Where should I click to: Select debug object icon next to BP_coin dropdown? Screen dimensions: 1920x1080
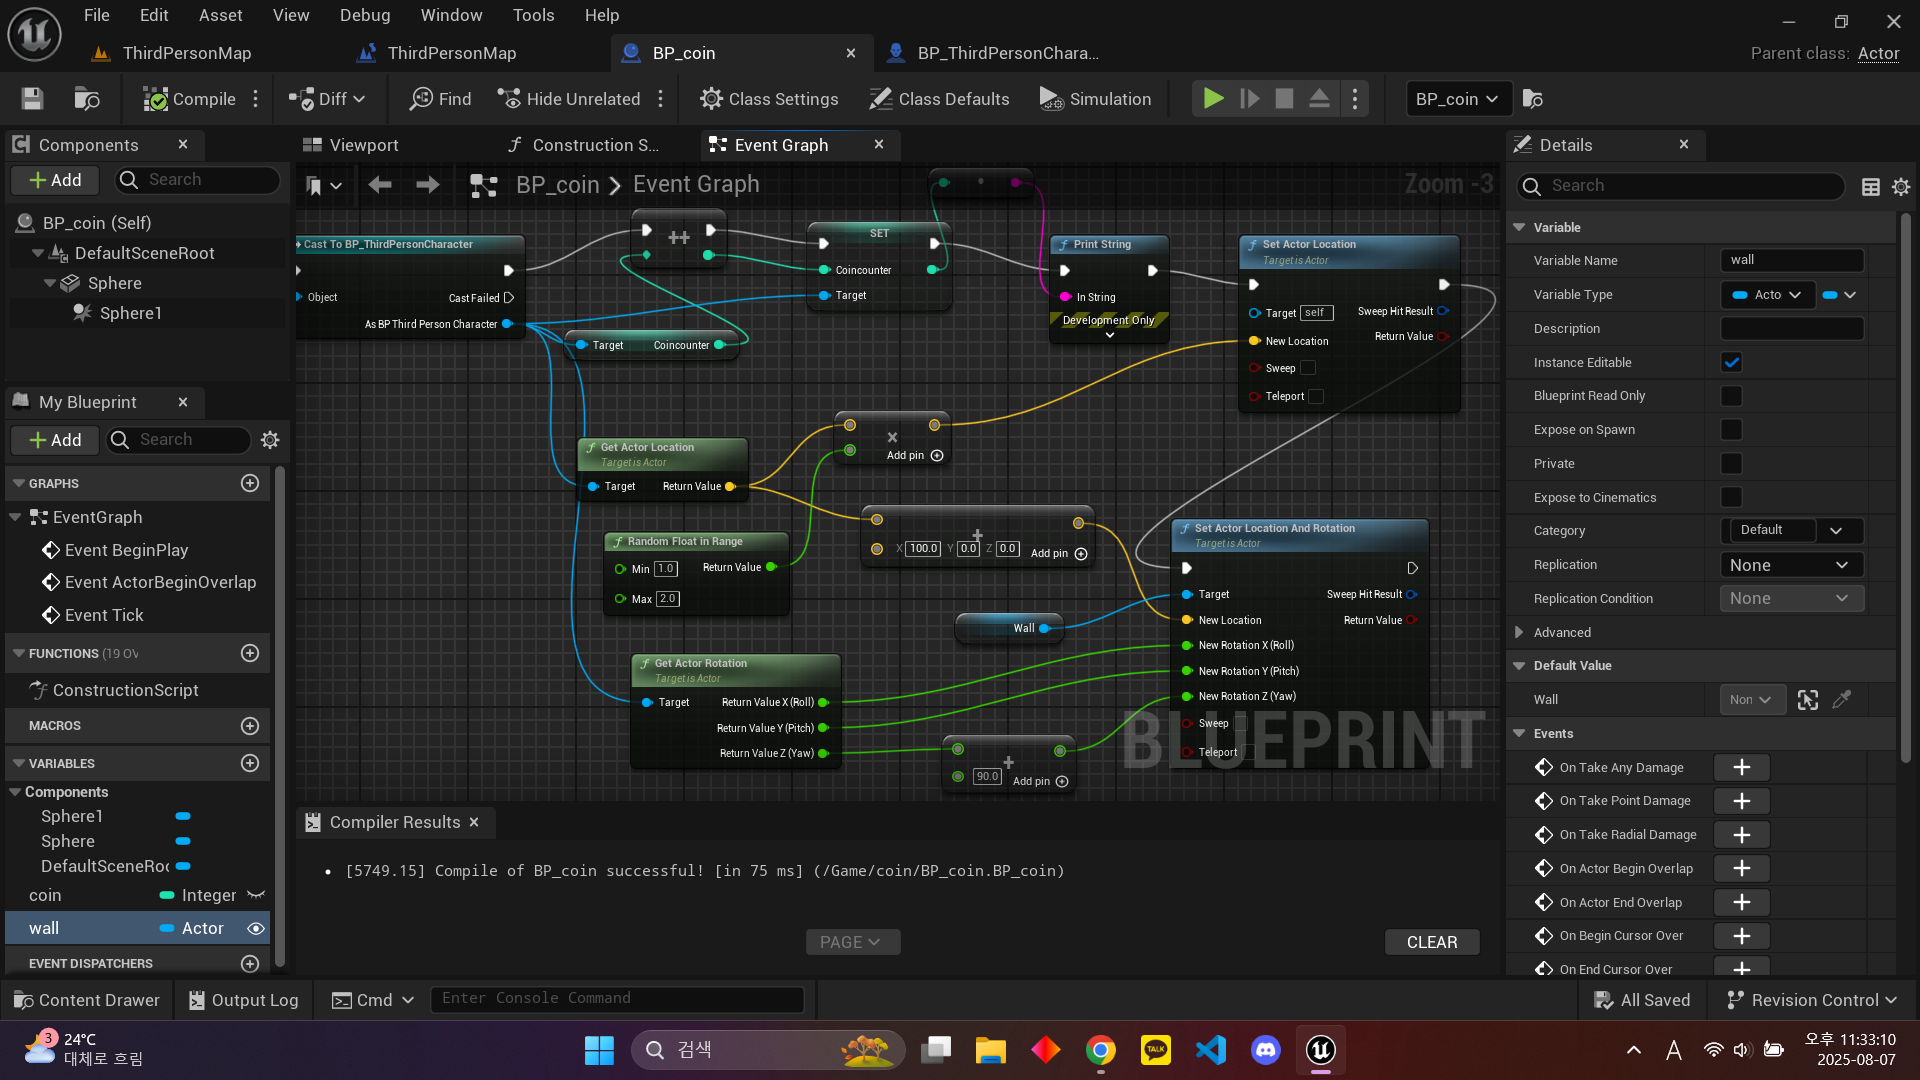(x=1532, y=99)
